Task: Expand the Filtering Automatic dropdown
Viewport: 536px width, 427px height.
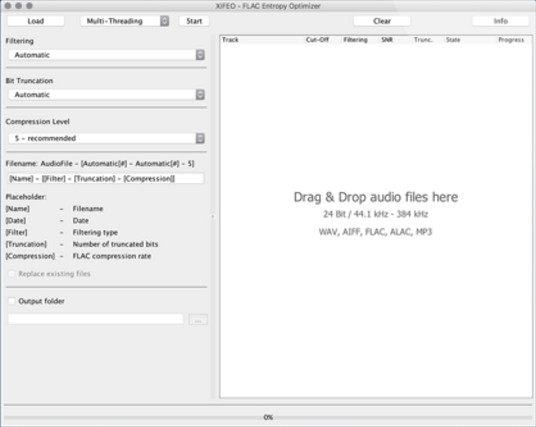Action: (106, 55)
